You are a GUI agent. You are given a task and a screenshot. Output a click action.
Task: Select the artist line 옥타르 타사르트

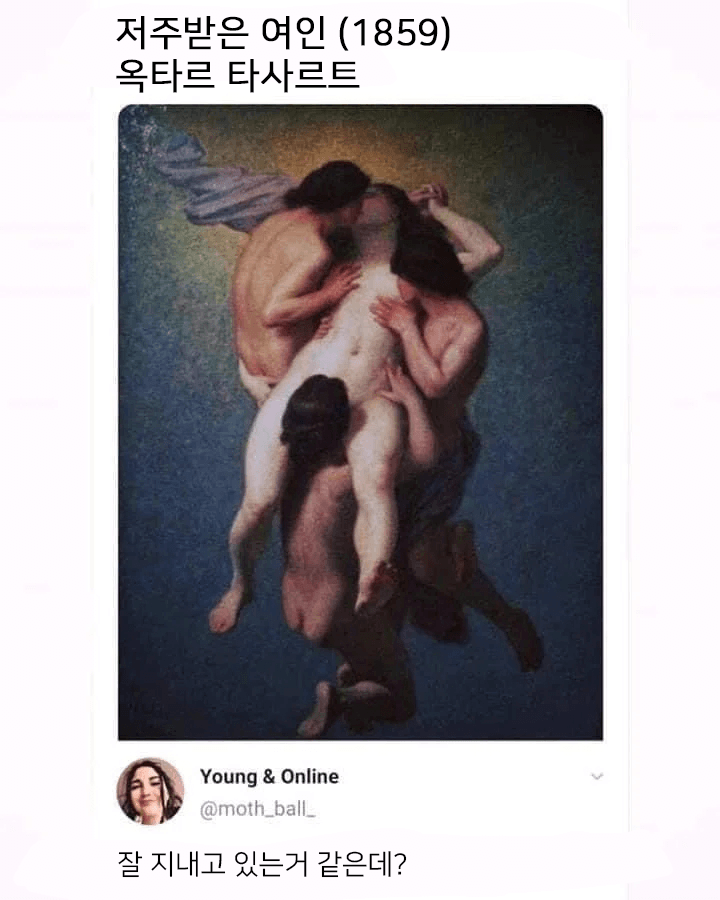click(238, 75)
